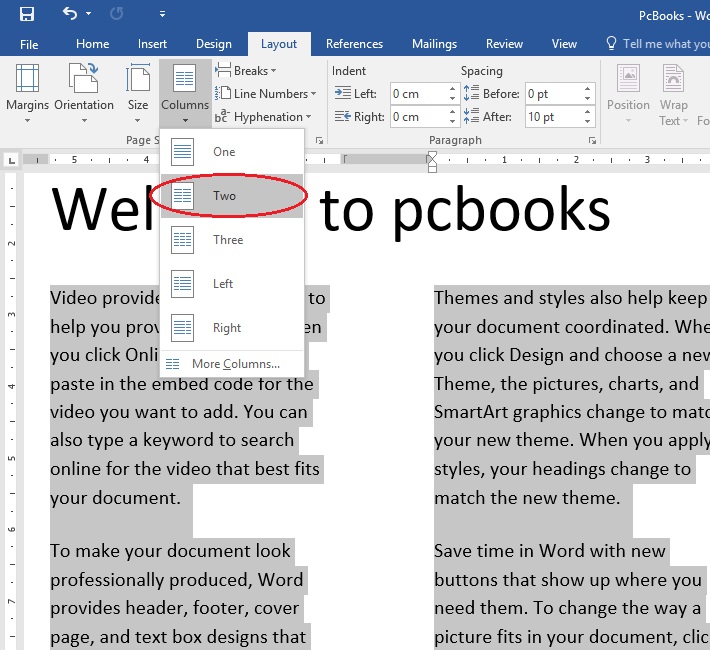Choose One column layout
The image size is (710, 650).
pos(232,152)
